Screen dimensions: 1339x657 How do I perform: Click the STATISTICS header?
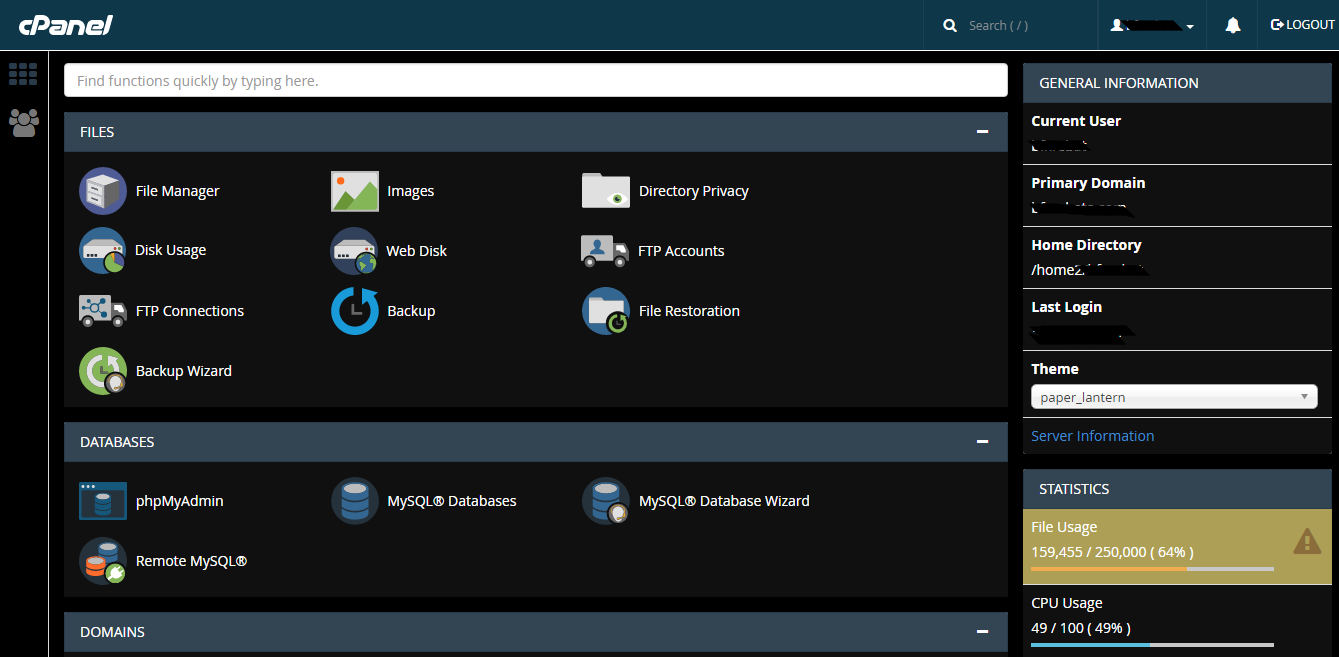click(x=1177, y=489)
